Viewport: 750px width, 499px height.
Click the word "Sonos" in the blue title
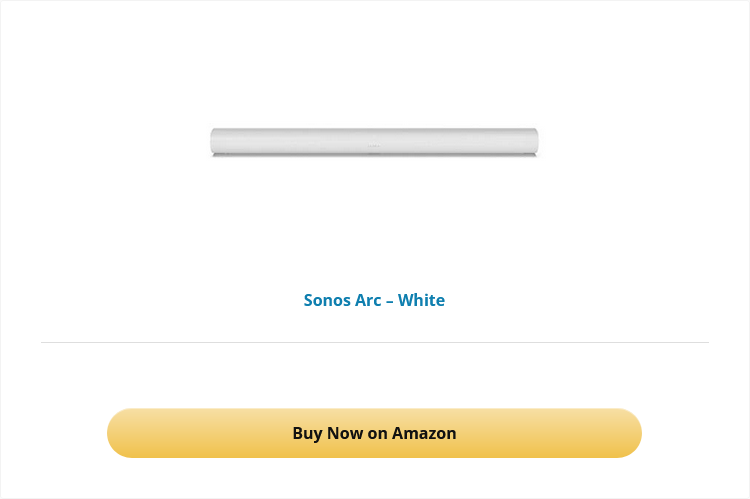(327, 300)
